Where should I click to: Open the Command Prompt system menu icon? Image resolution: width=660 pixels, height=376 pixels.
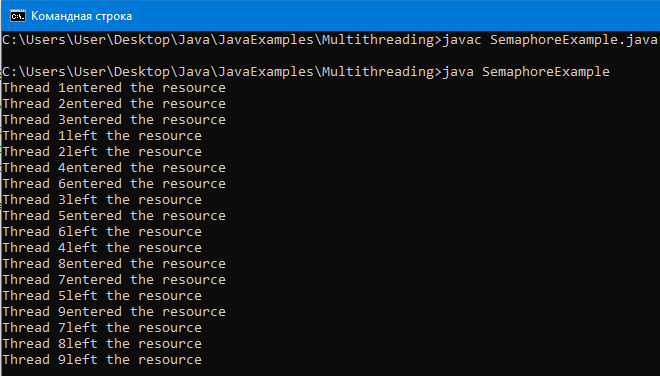pyautogui.click(x=18, y=16)
